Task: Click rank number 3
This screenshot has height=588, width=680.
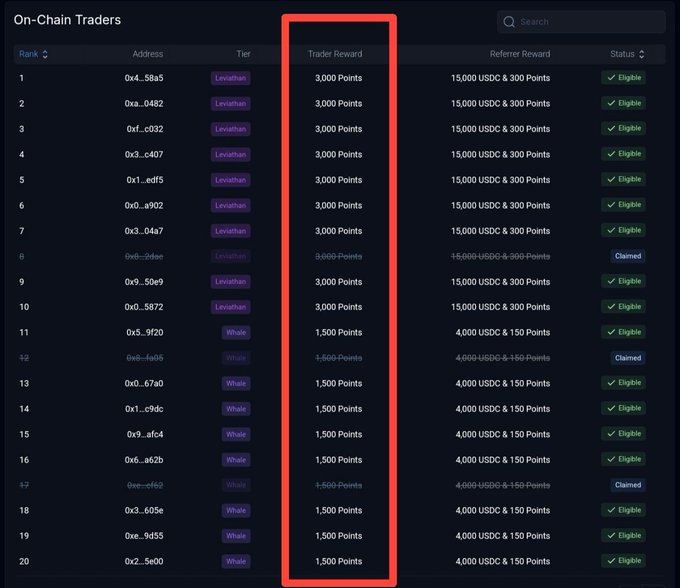Action: click(22, 129)
